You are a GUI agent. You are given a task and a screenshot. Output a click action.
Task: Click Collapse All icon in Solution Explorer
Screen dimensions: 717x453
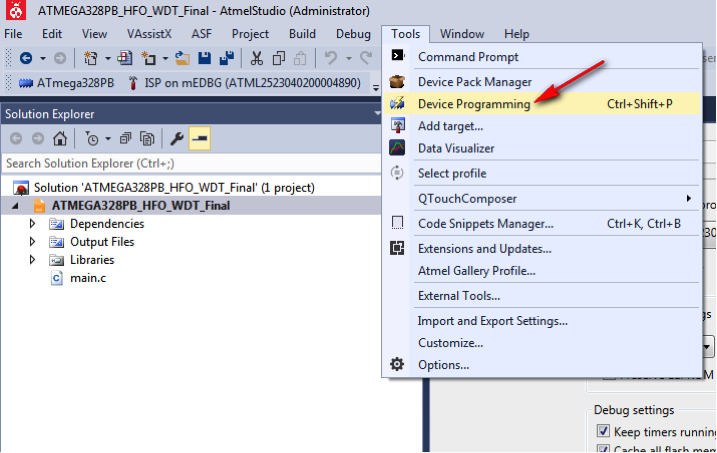tap(127, 139)
